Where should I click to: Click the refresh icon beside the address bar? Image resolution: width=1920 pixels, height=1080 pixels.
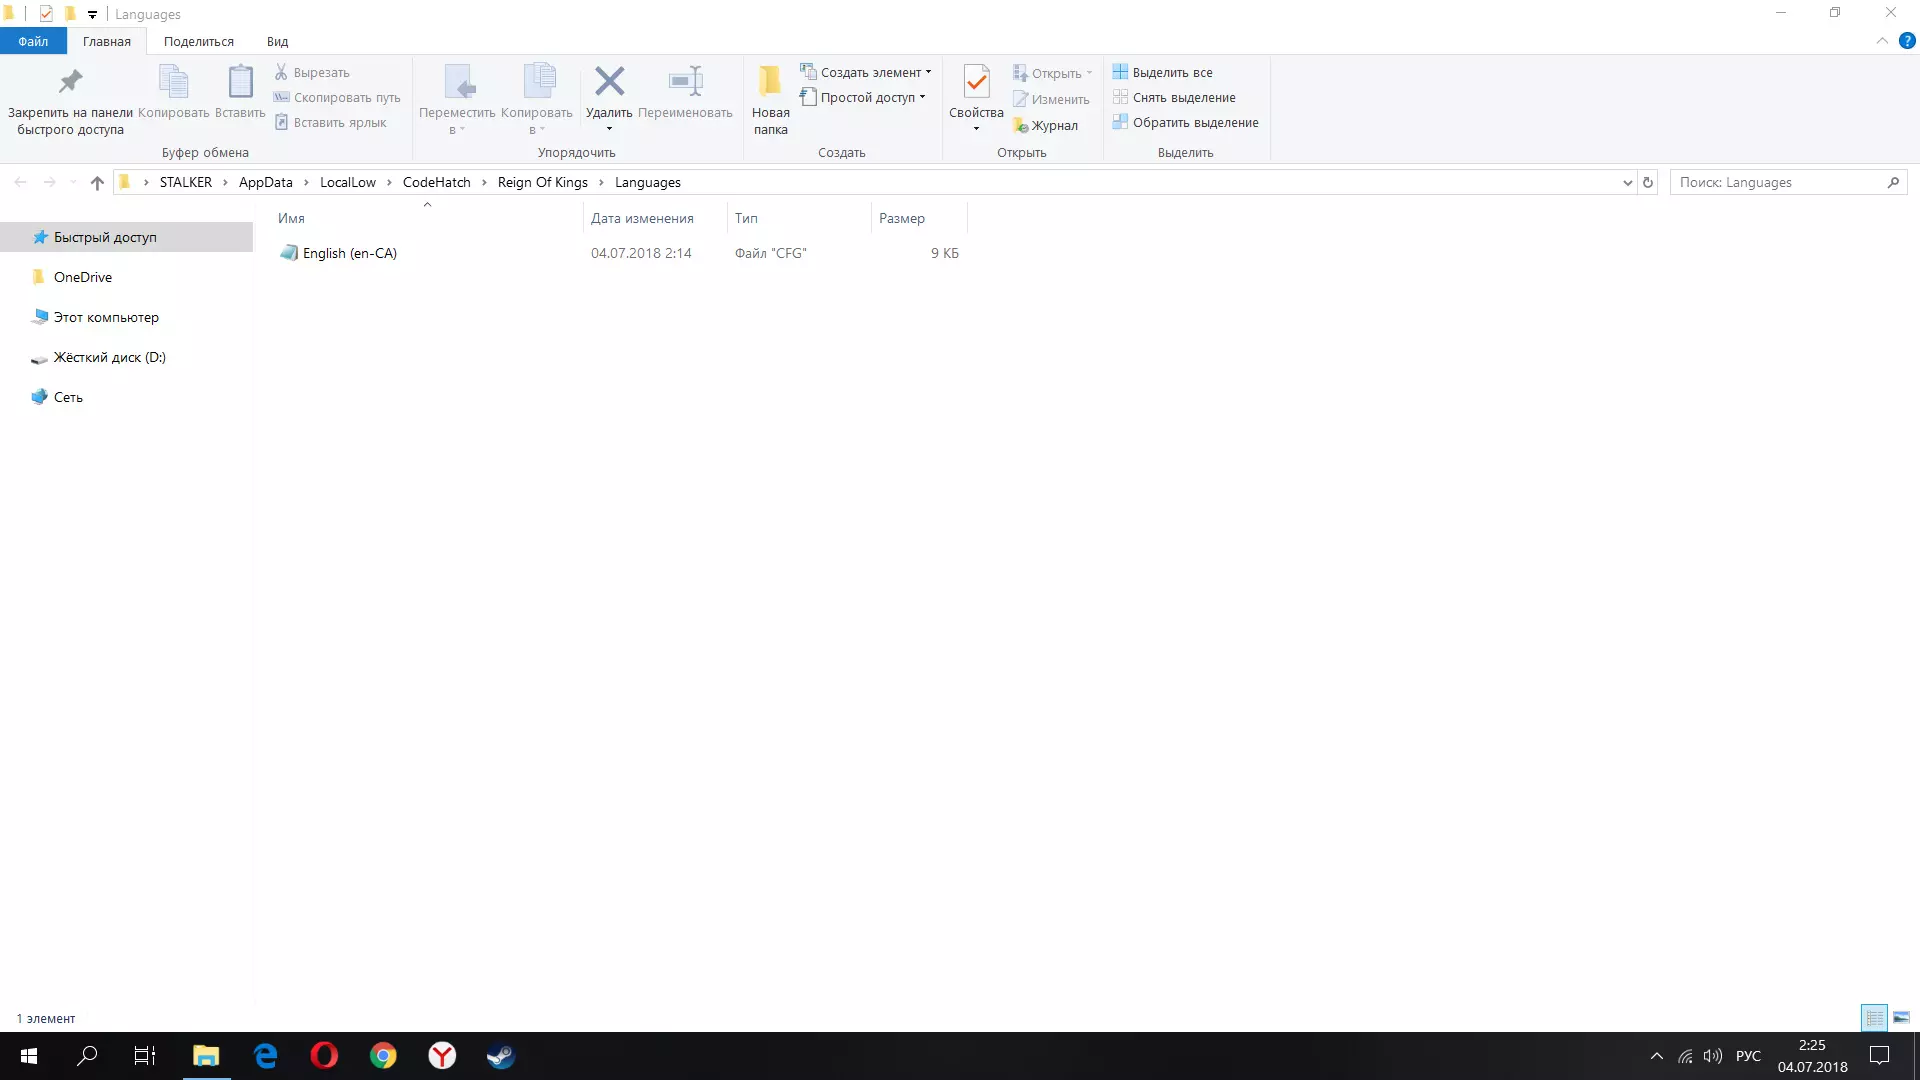pos(1648,183)
